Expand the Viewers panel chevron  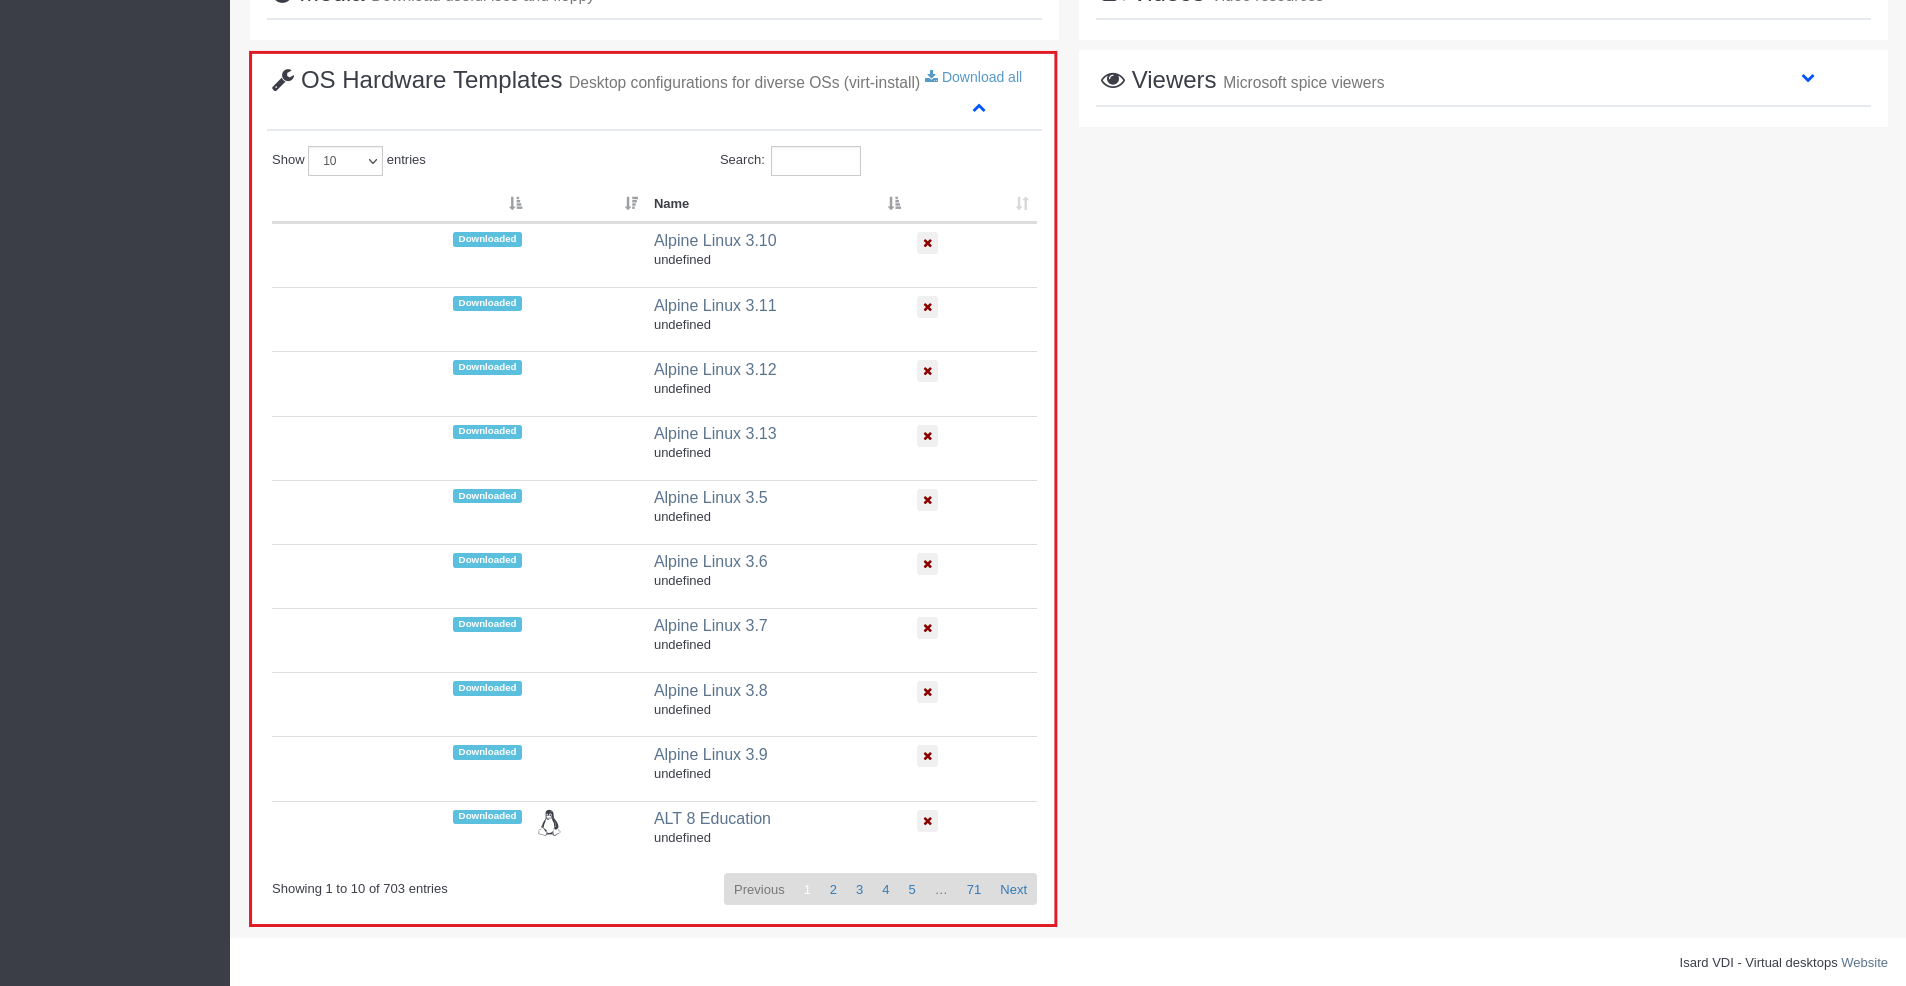(1807, 78)
